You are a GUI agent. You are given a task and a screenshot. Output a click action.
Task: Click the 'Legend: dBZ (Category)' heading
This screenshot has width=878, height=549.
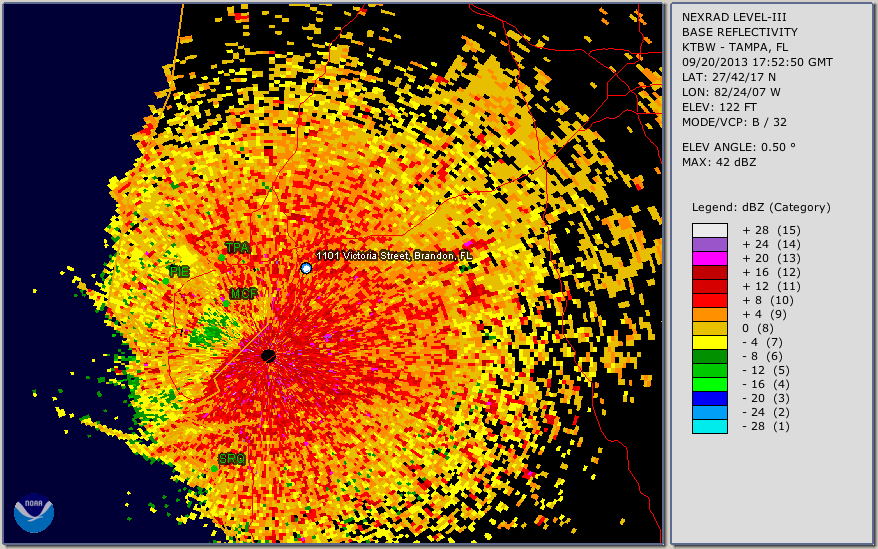[x=761, y=207]
